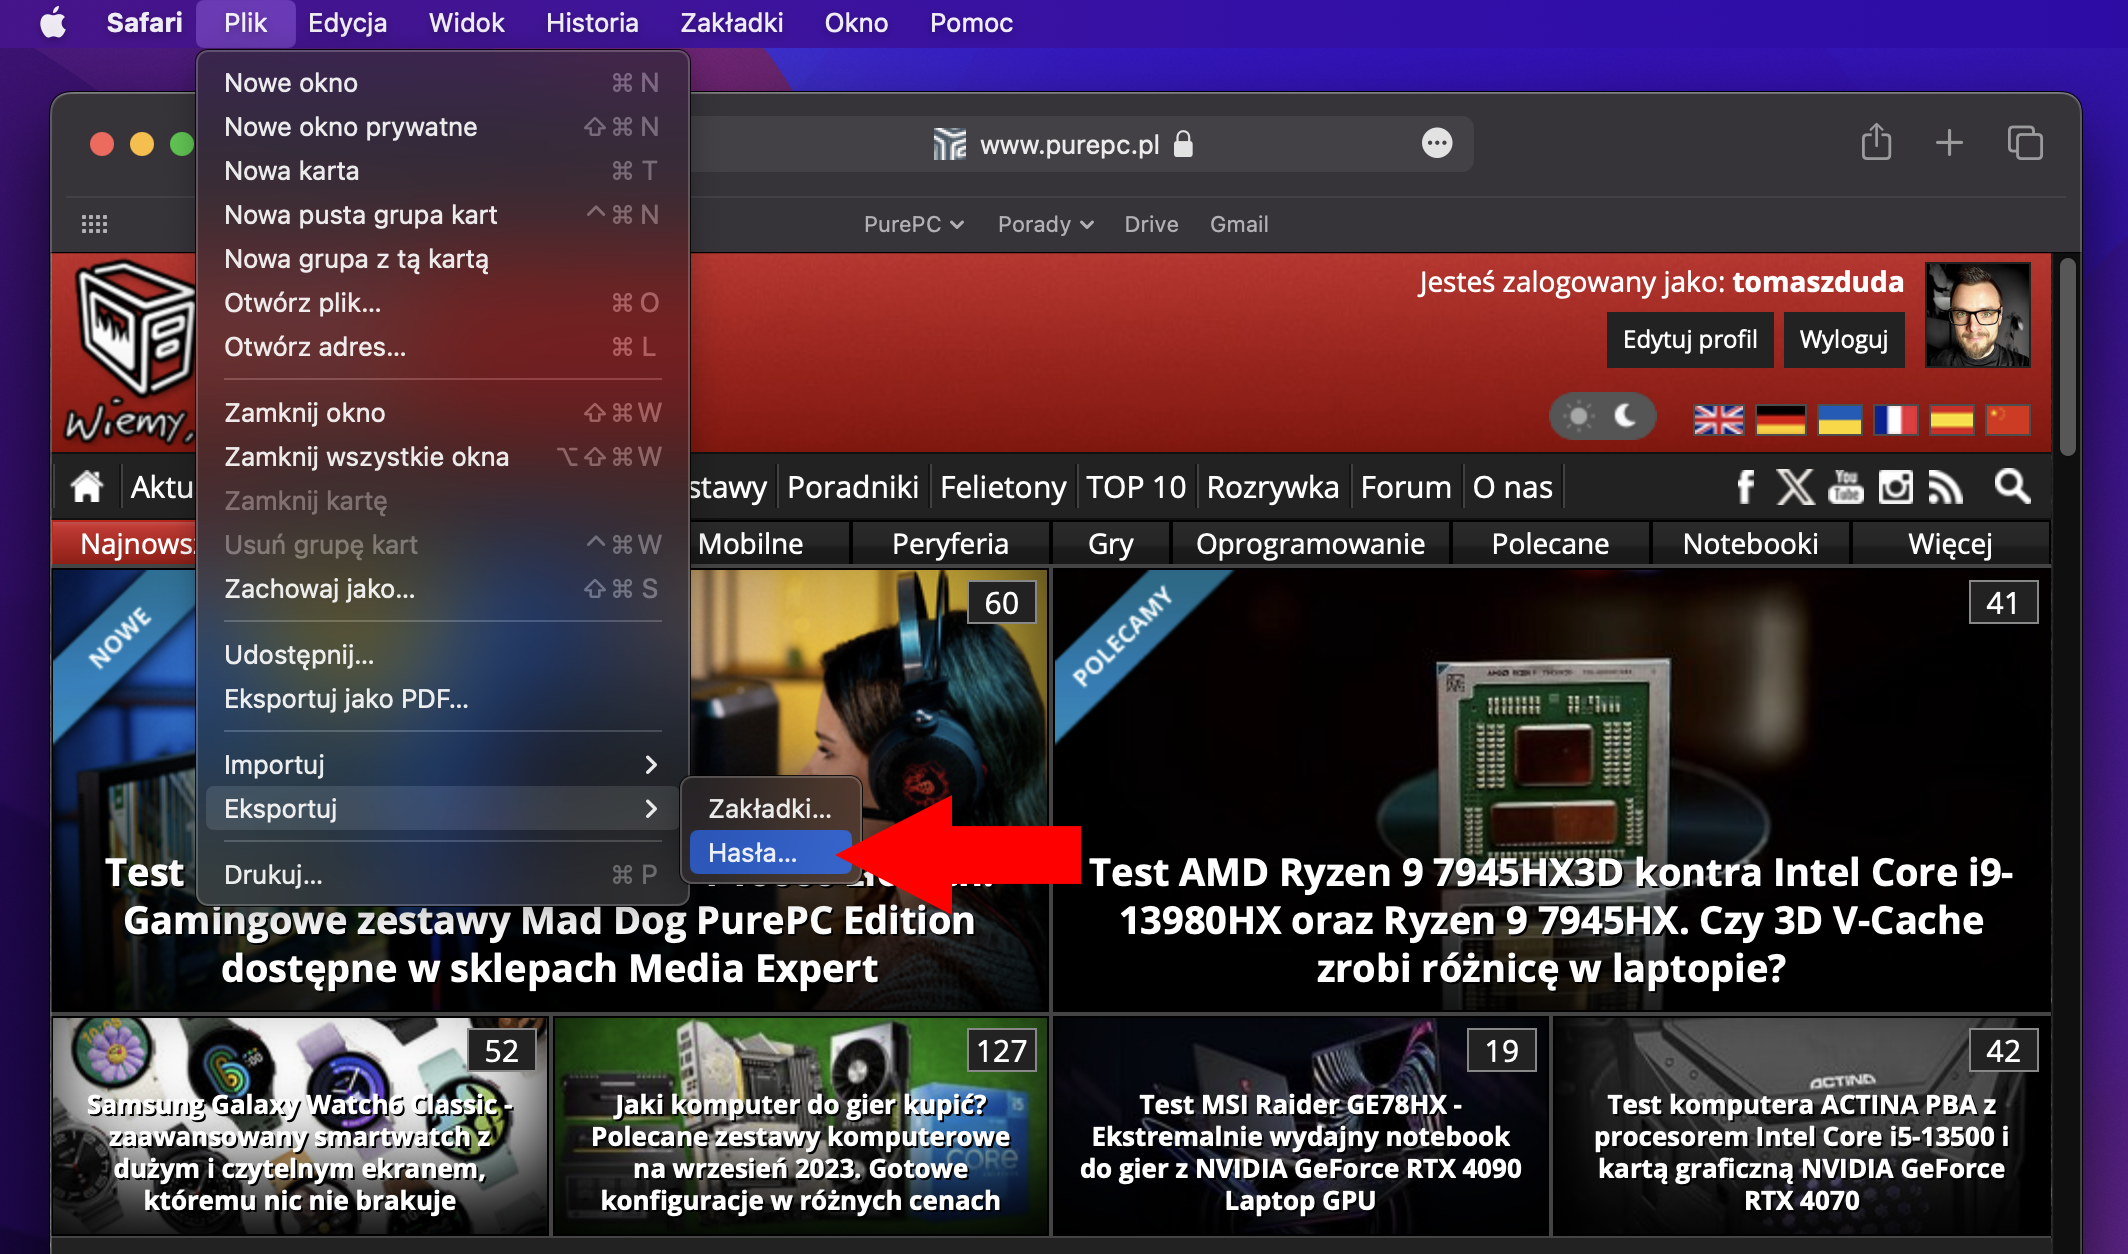Open the Historia menu
This screenshot has height=1254, width=2128.
tap(591, 22)
